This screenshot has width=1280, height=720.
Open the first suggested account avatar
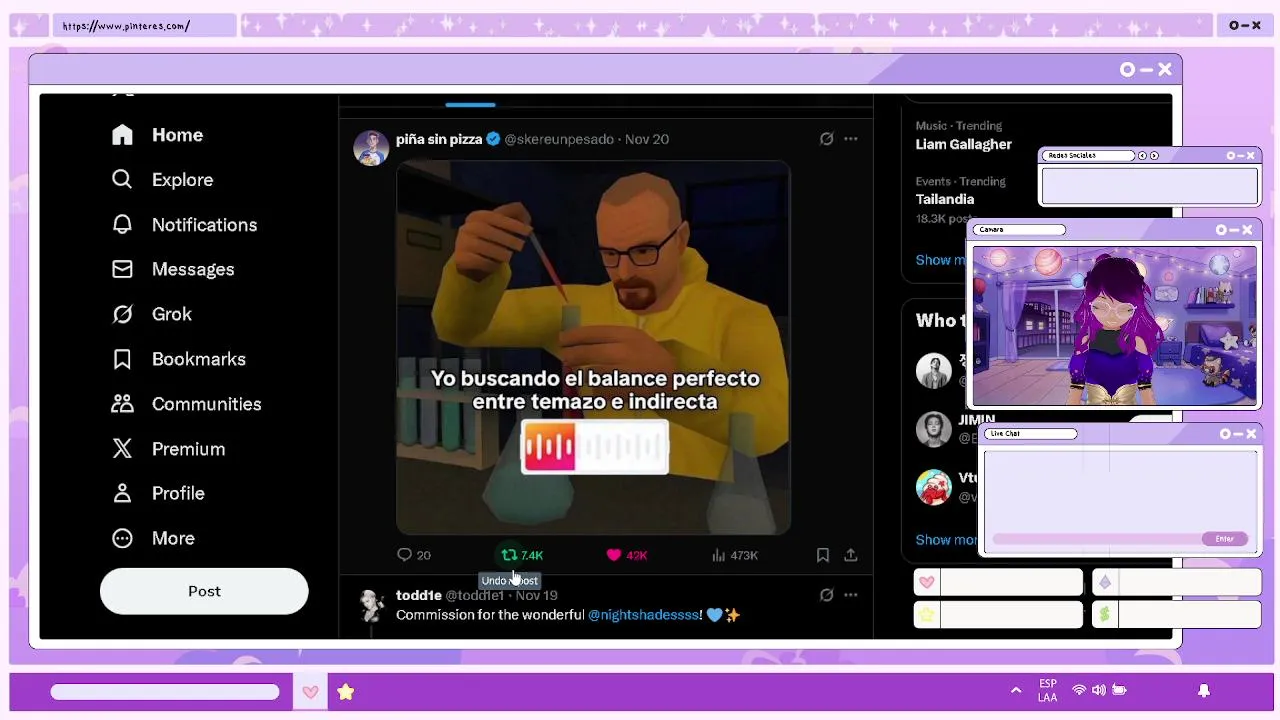point(934,371)
